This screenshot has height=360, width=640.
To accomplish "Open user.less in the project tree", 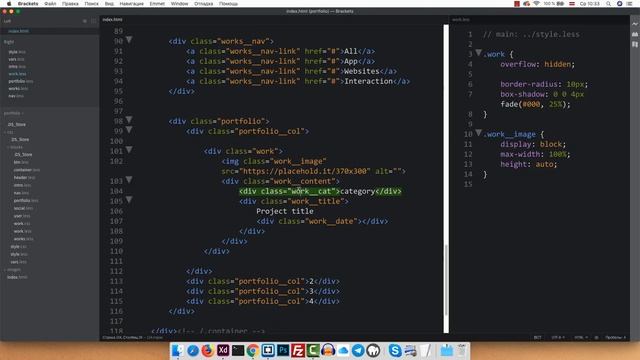I will pos(22,216).
